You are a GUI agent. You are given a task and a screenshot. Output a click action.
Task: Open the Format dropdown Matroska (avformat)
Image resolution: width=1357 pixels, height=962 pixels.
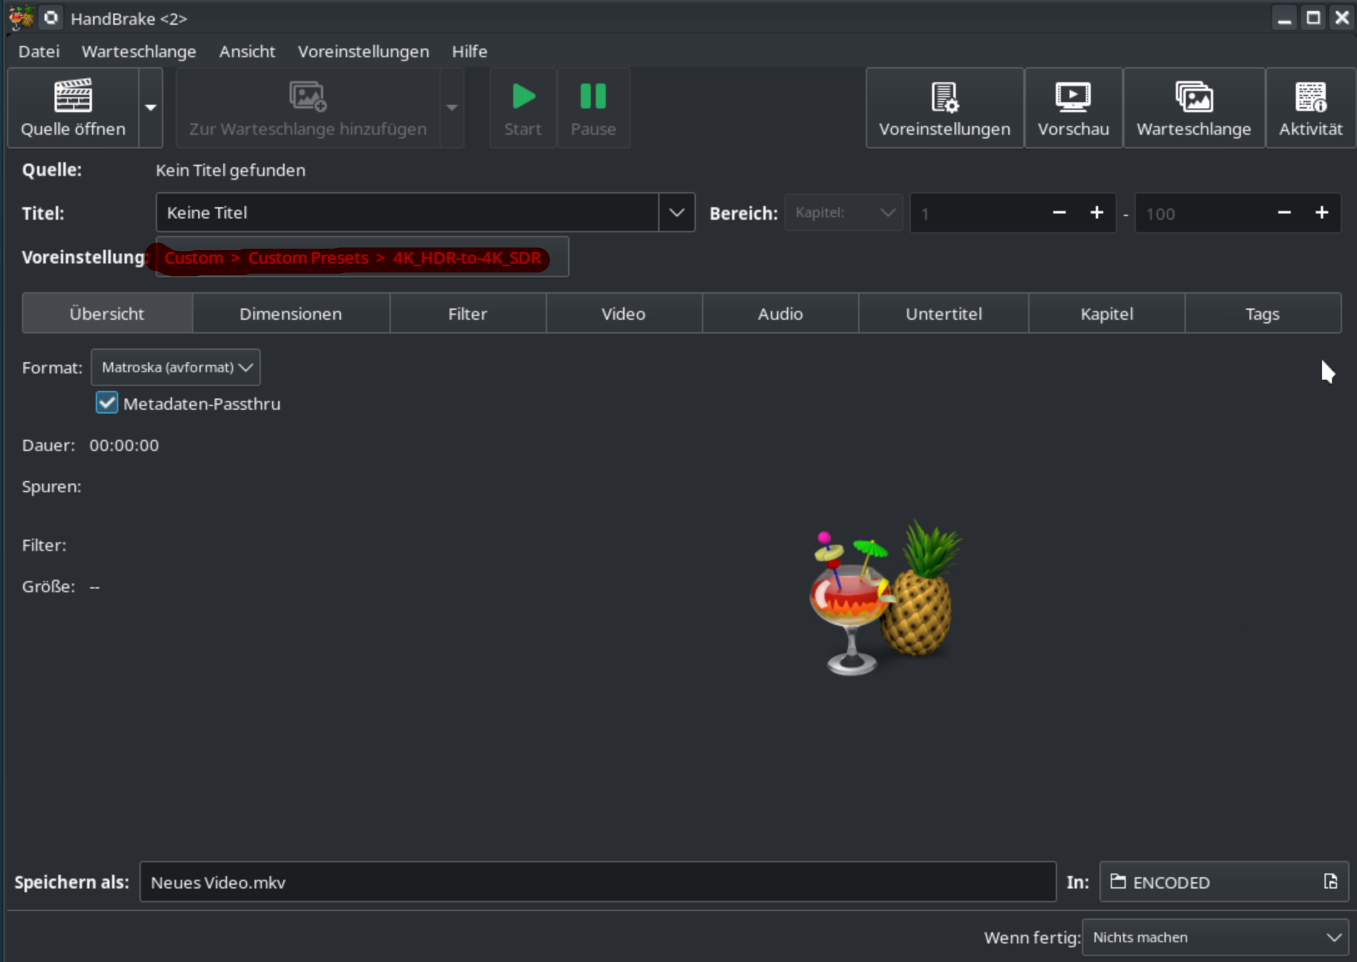pyautogui.click(x=176, y=367)
